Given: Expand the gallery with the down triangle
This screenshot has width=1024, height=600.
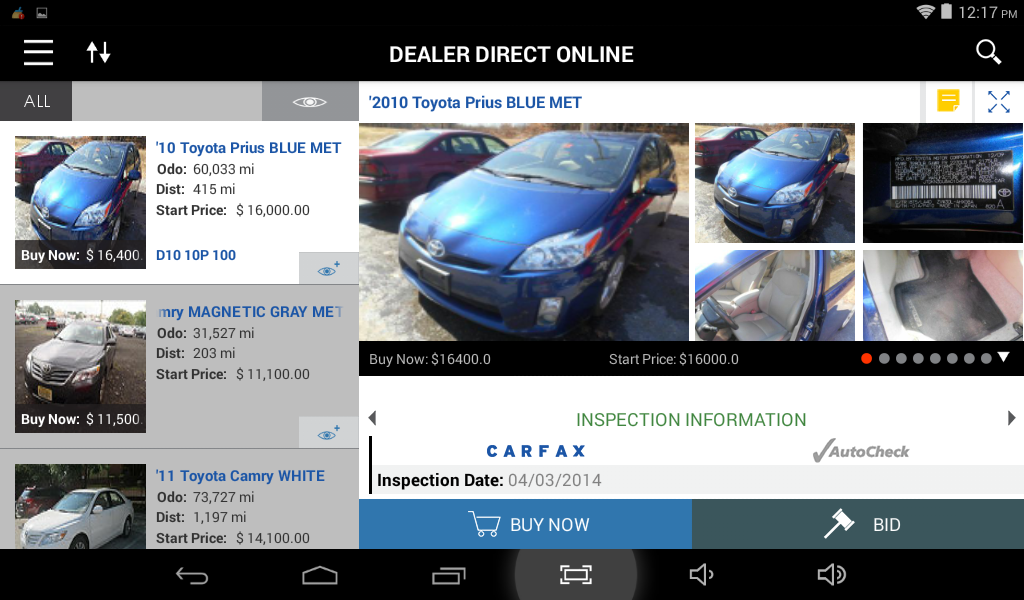Looking at the screenshot, I should [1004, 357].
